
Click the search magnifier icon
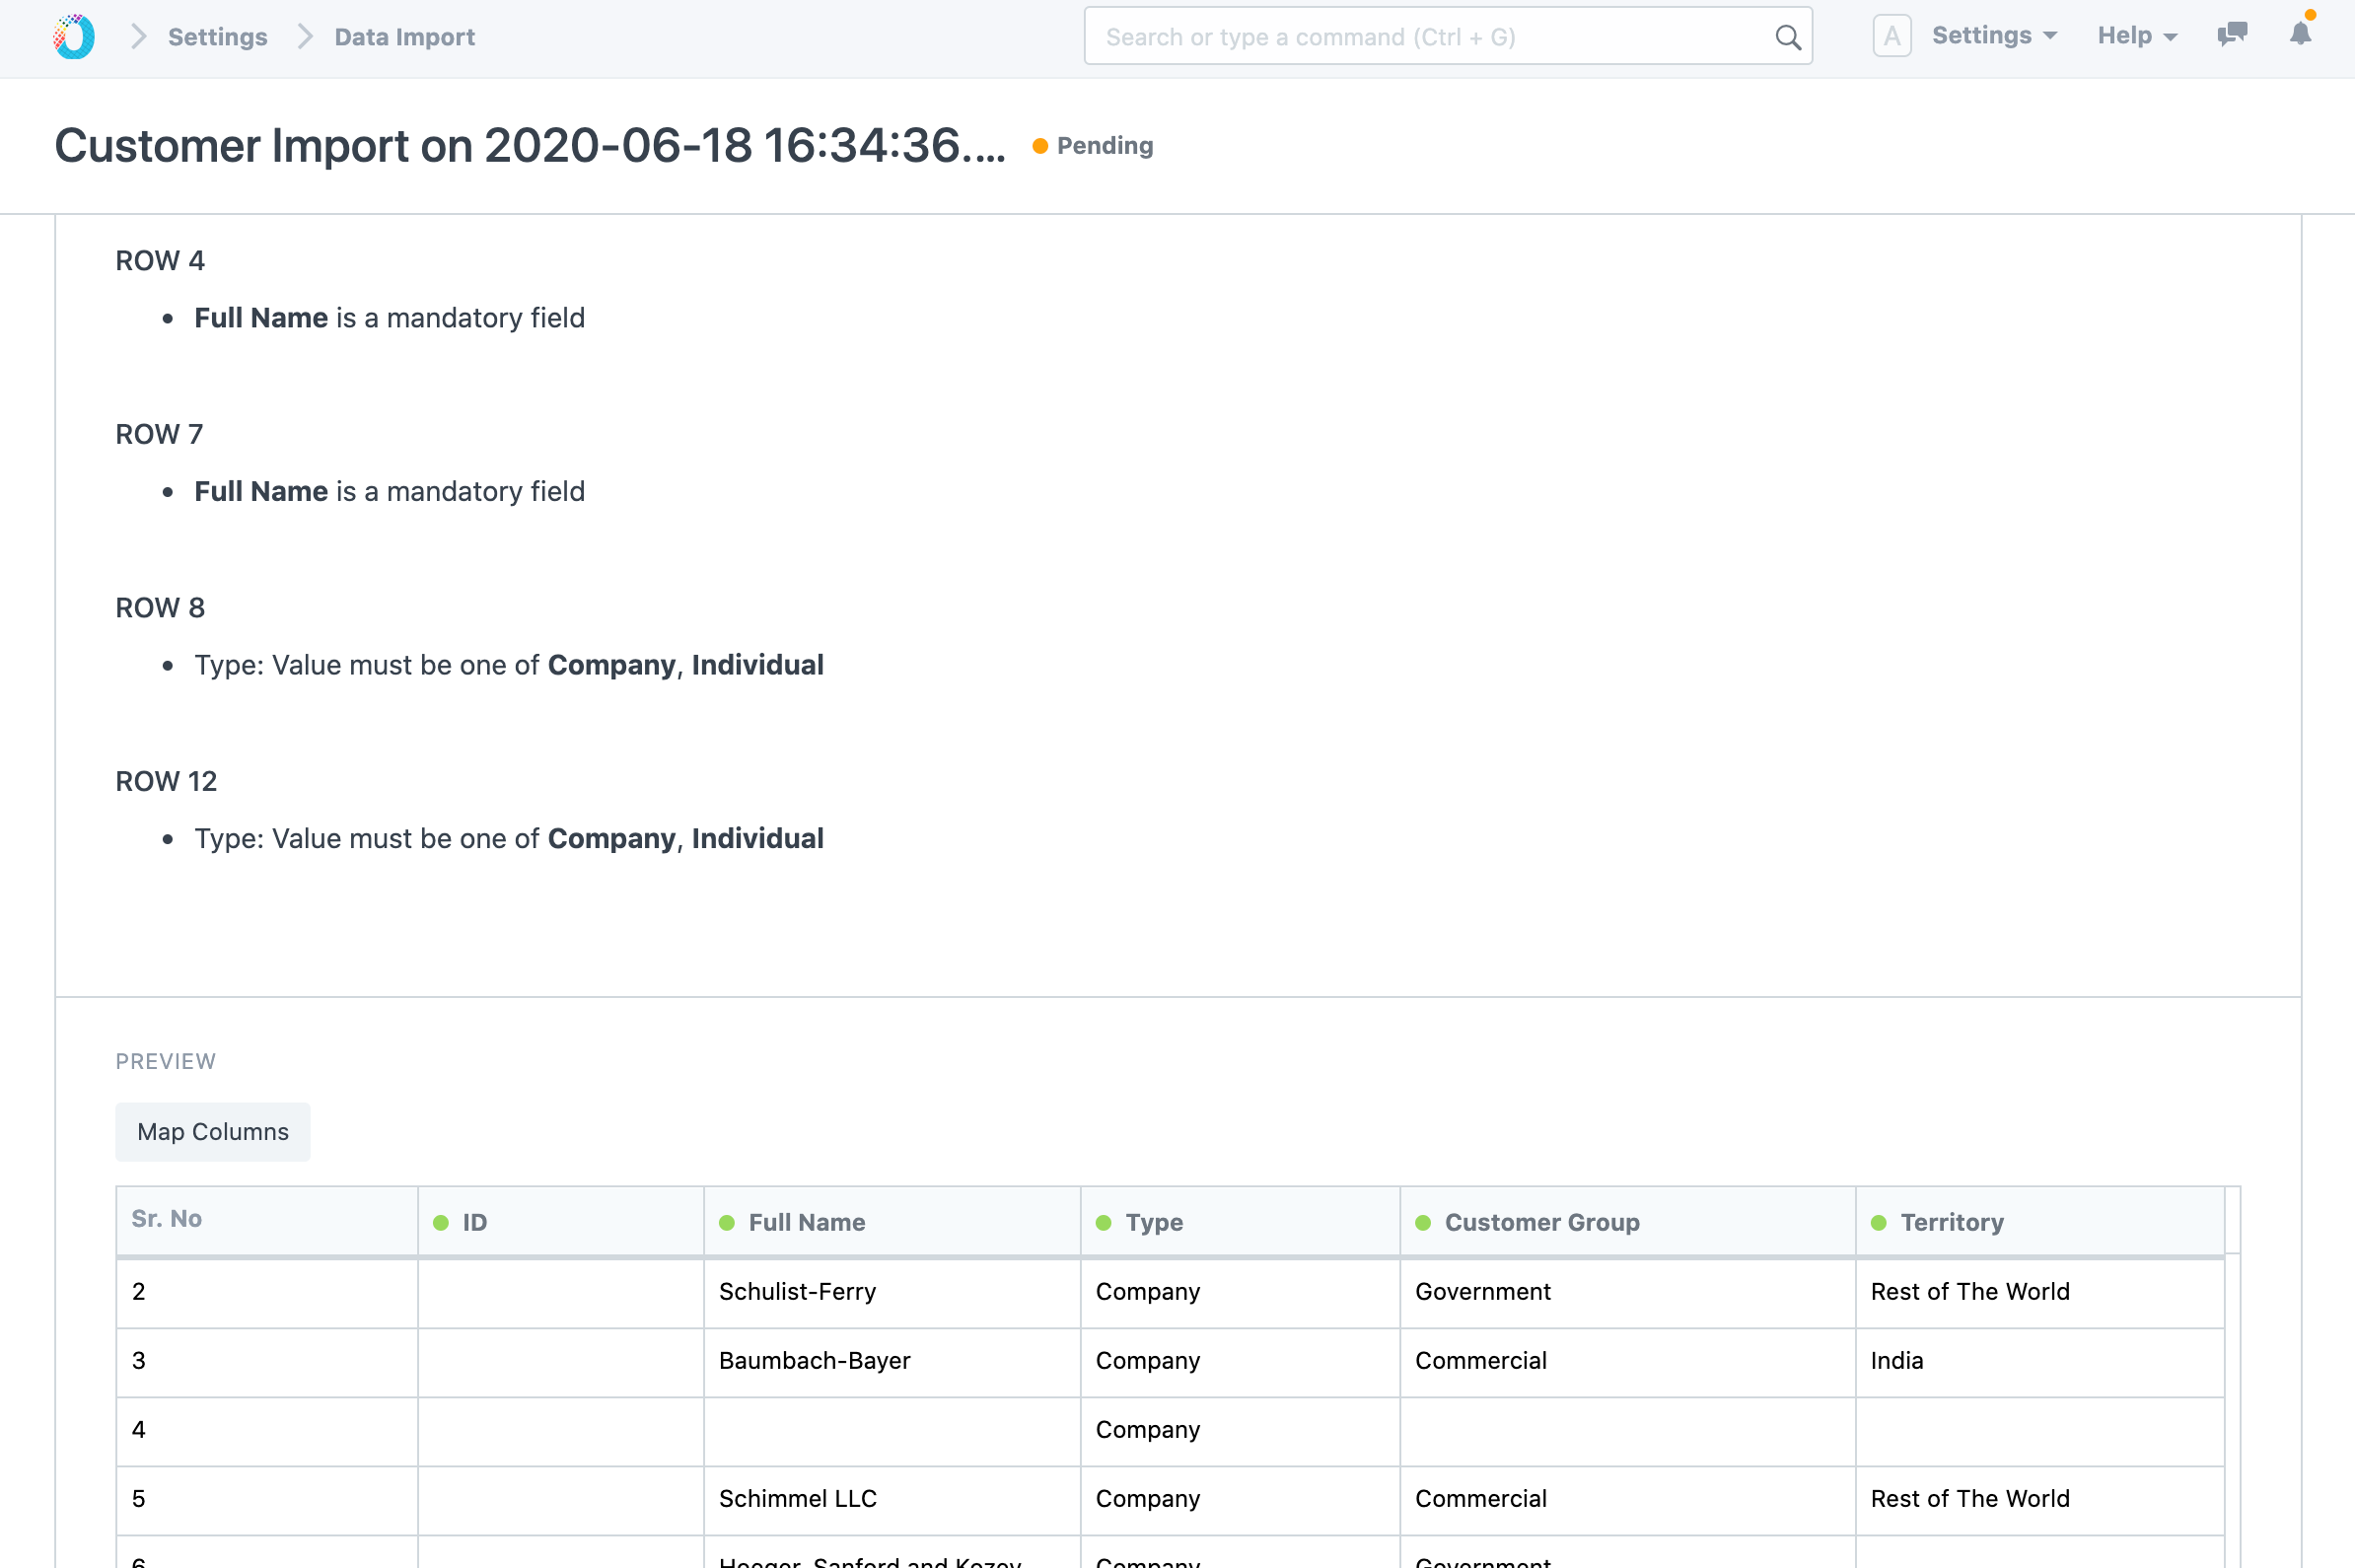1787,38
